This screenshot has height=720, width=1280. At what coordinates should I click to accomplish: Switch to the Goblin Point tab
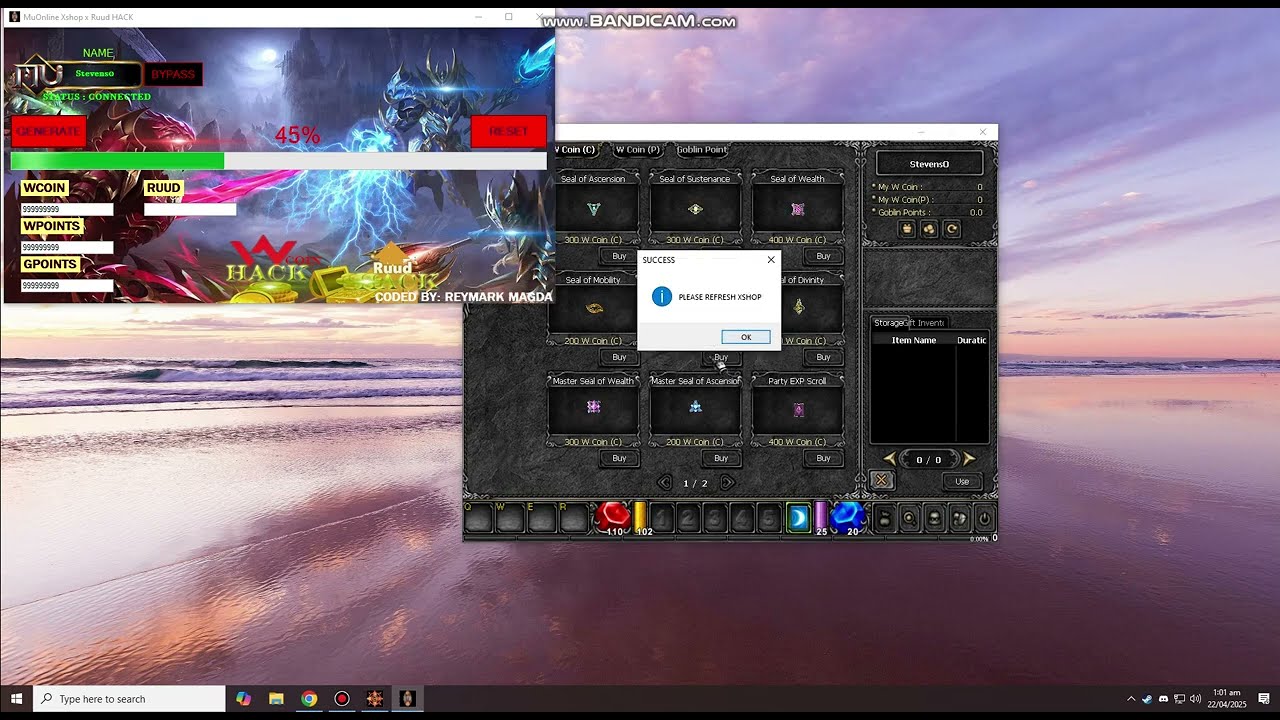point(701,150)
